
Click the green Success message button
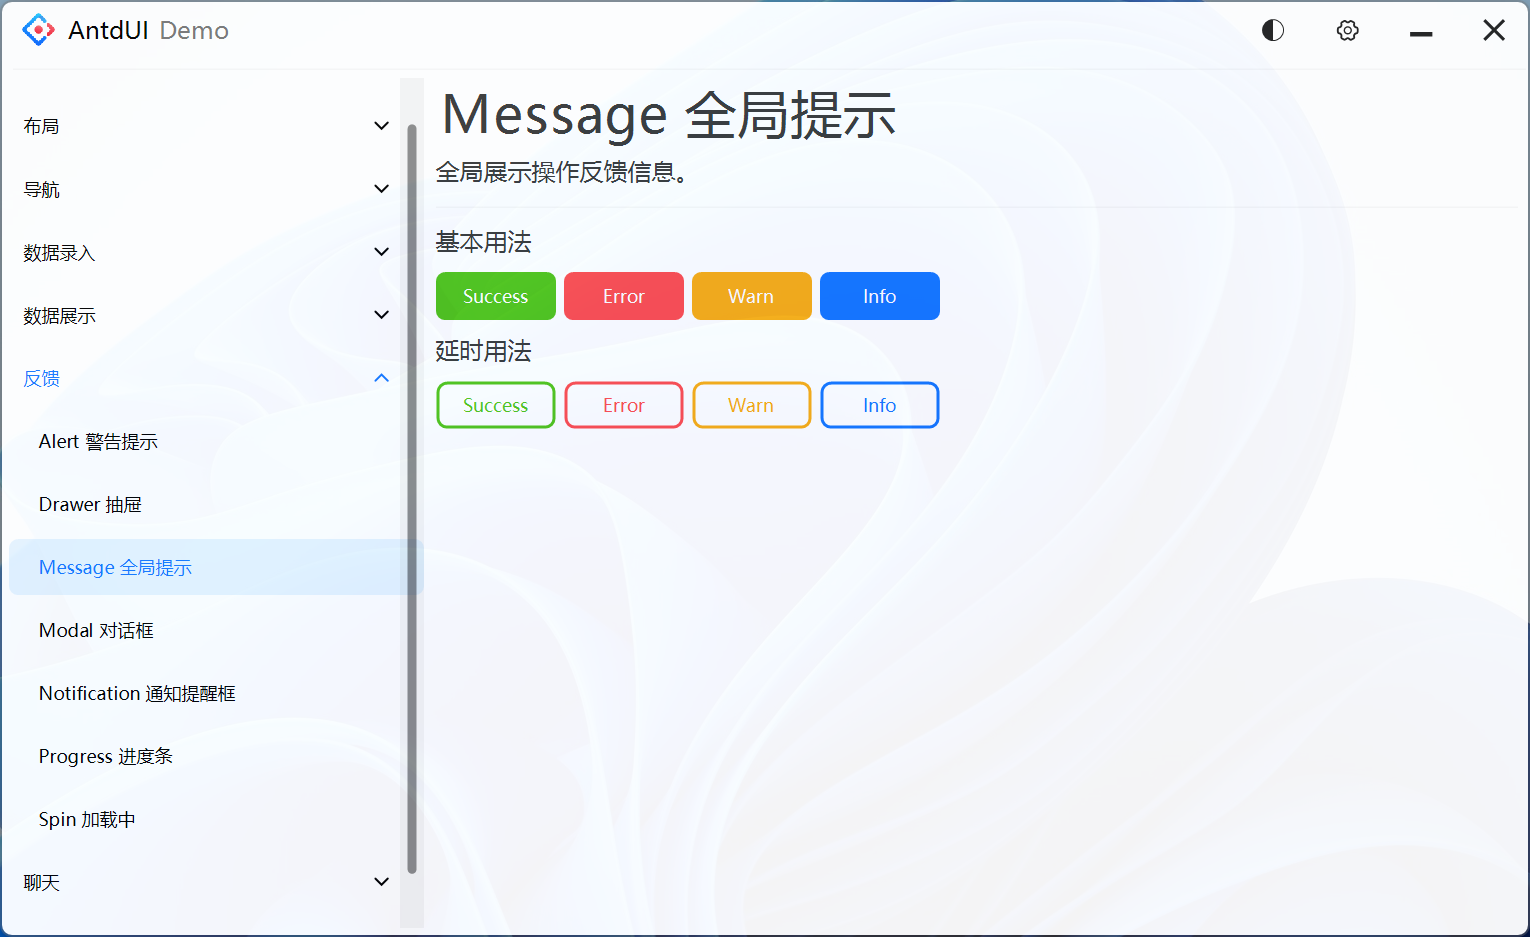495,296
